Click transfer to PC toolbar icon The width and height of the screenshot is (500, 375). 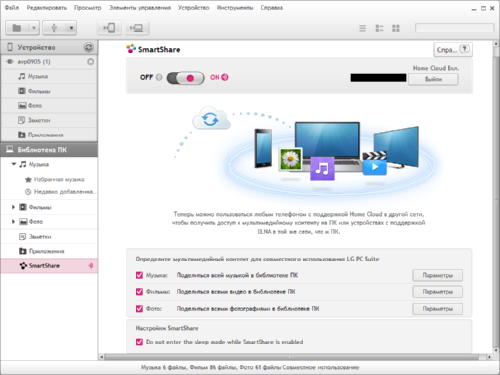click(137, 28)
